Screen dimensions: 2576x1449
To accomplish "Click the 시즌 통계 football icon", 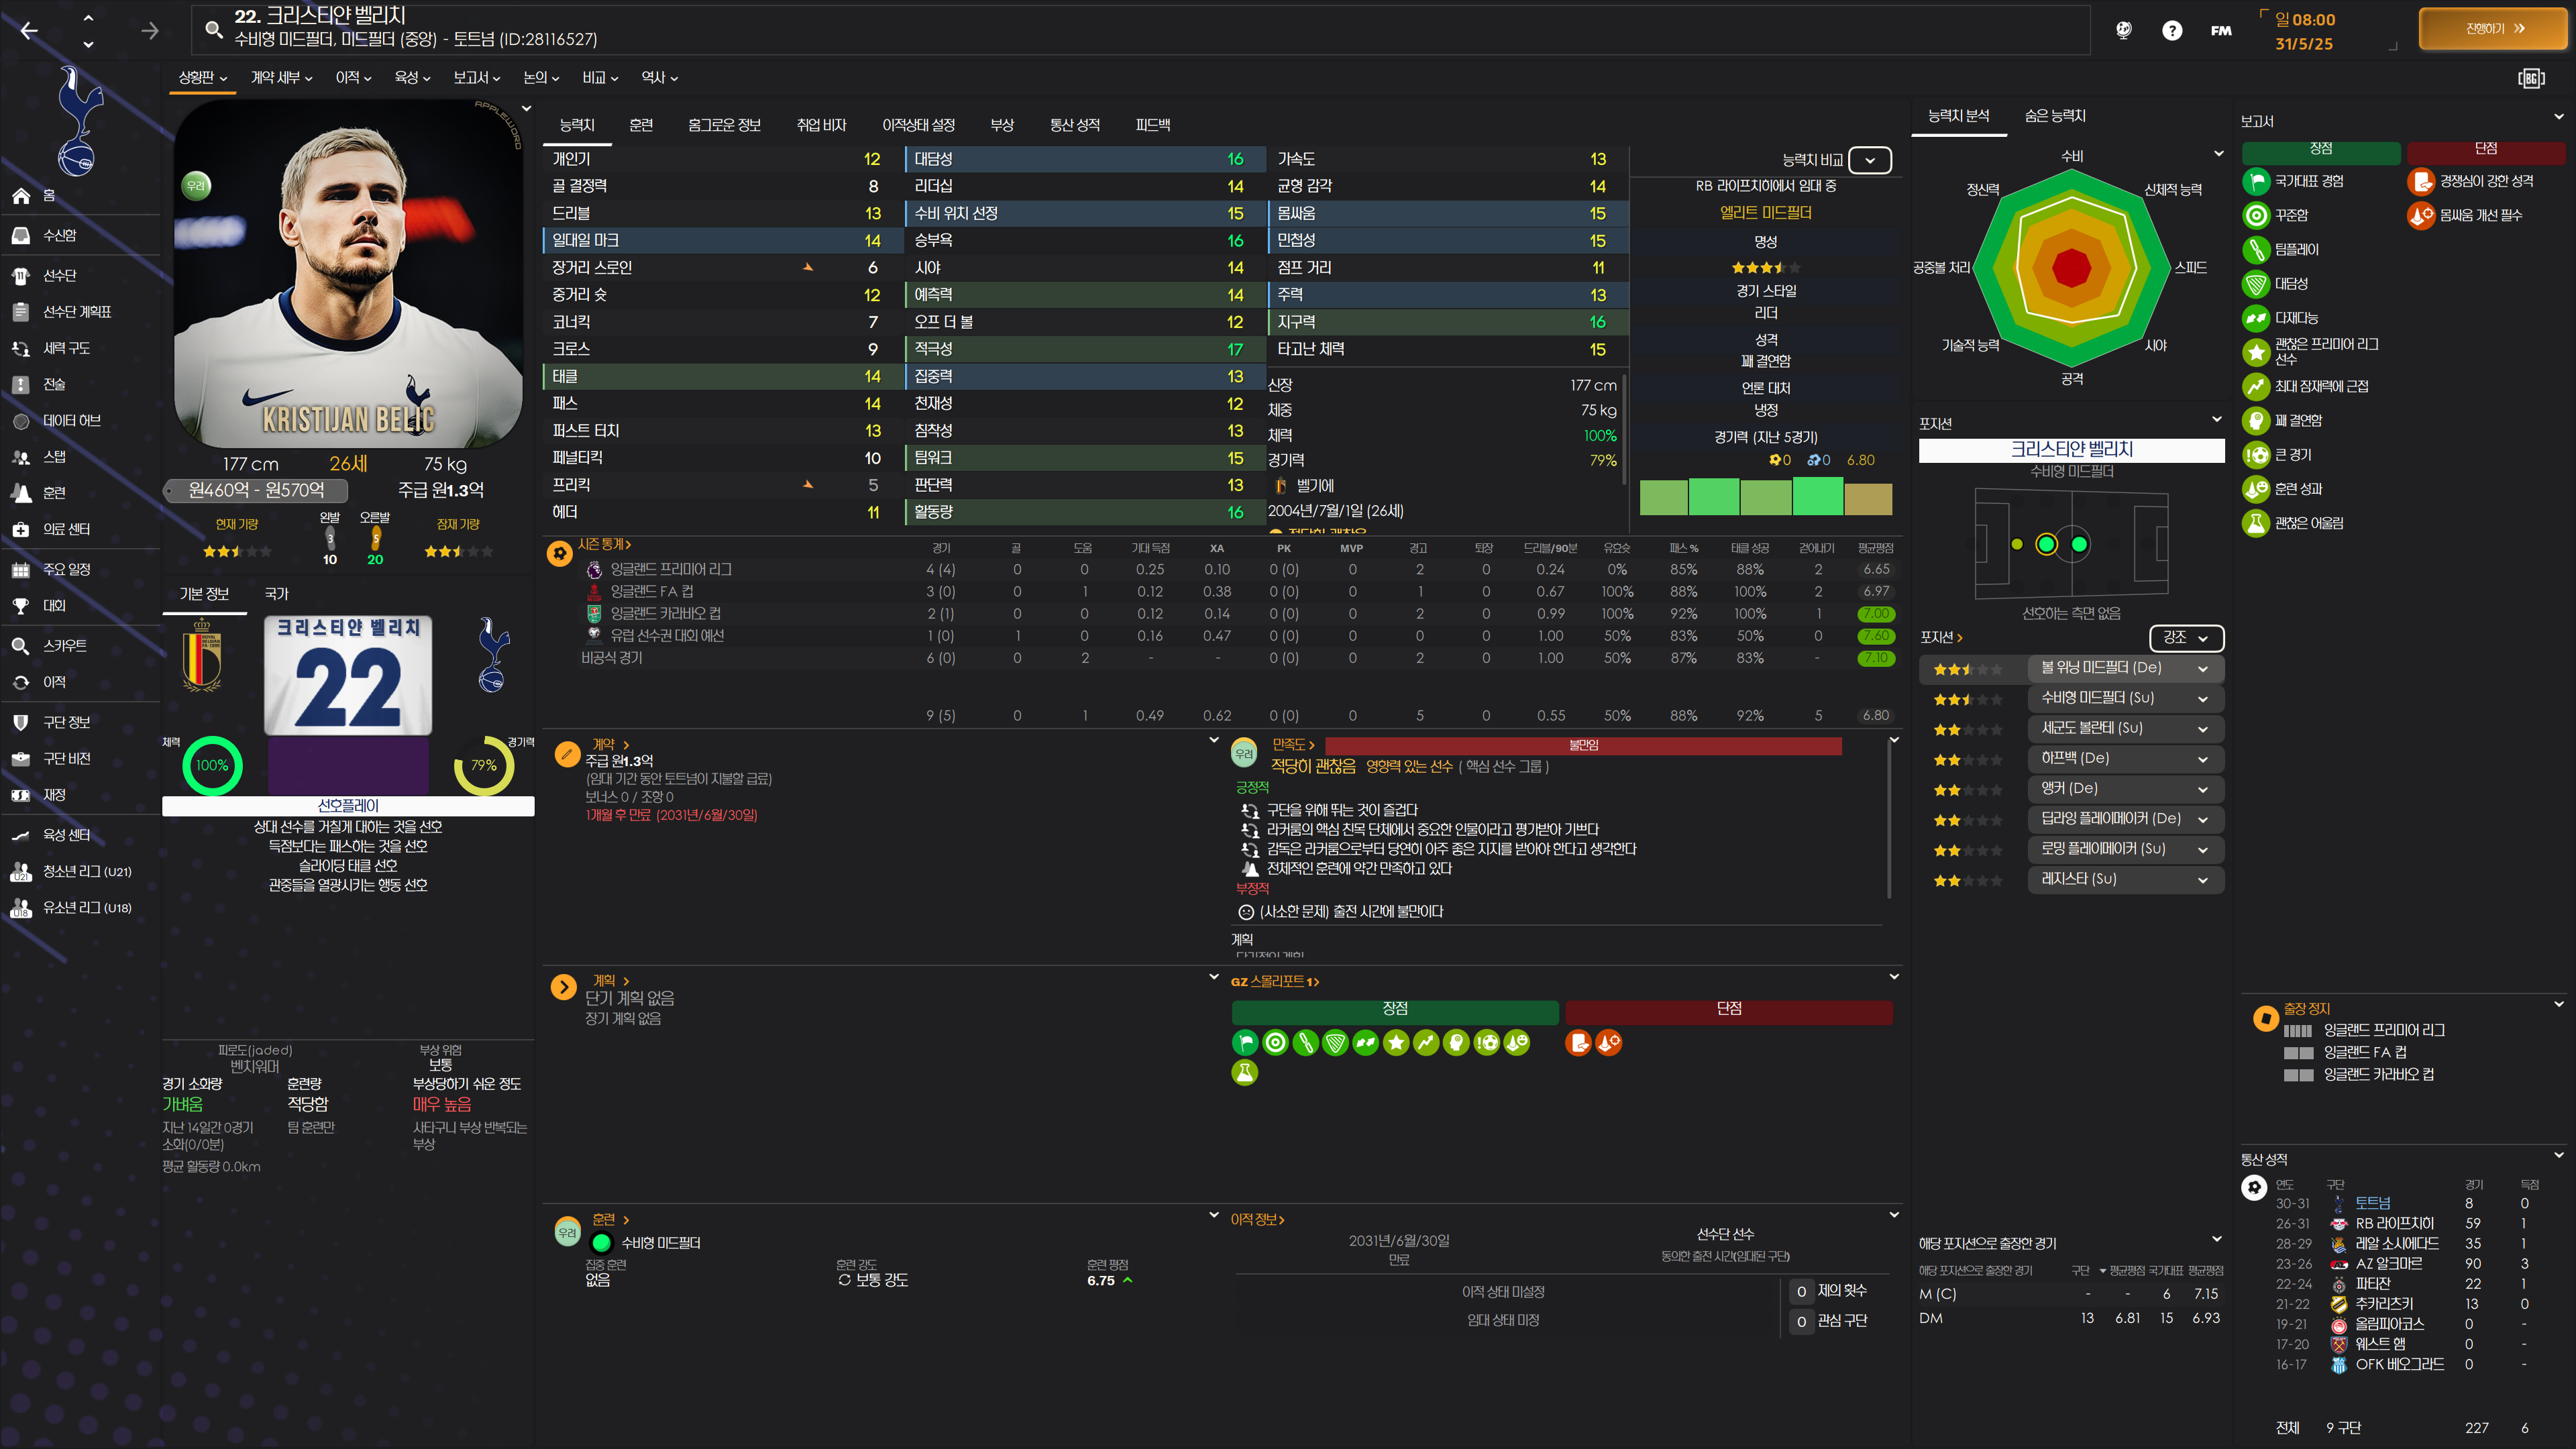I will point(560,553).
